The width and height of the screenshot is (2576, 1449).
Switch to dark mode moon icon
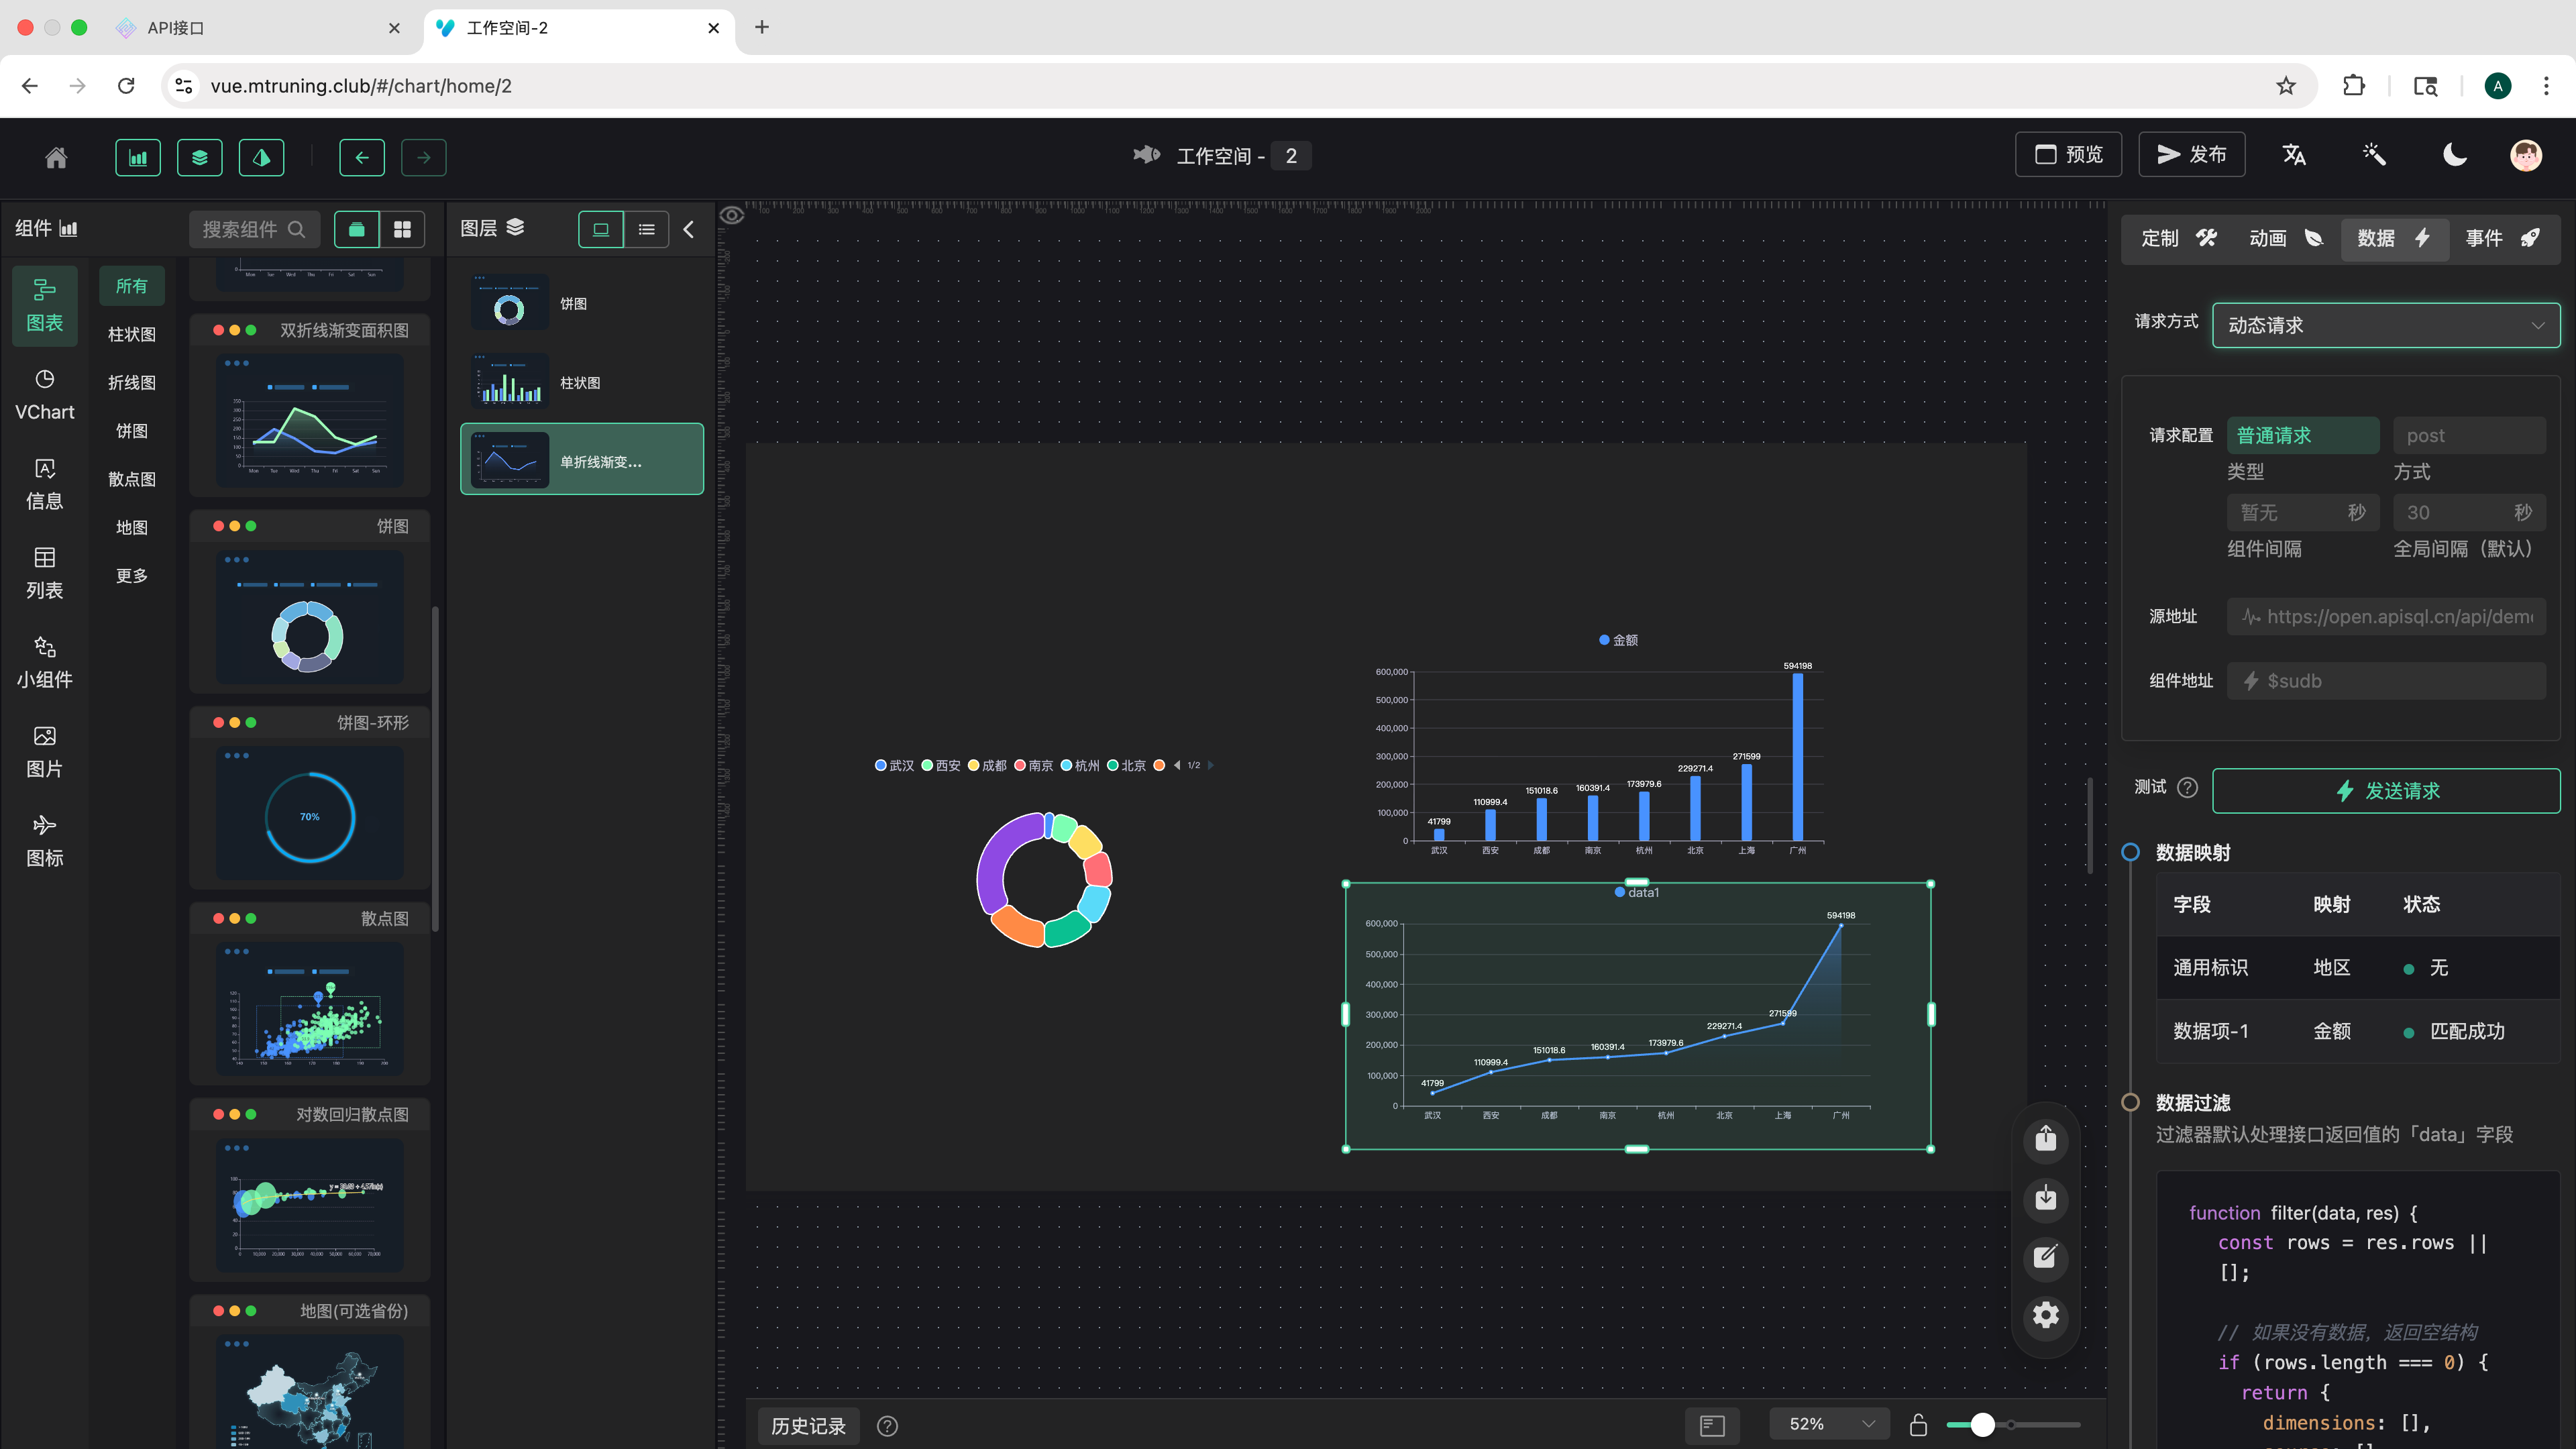(x=2455, y=155)
